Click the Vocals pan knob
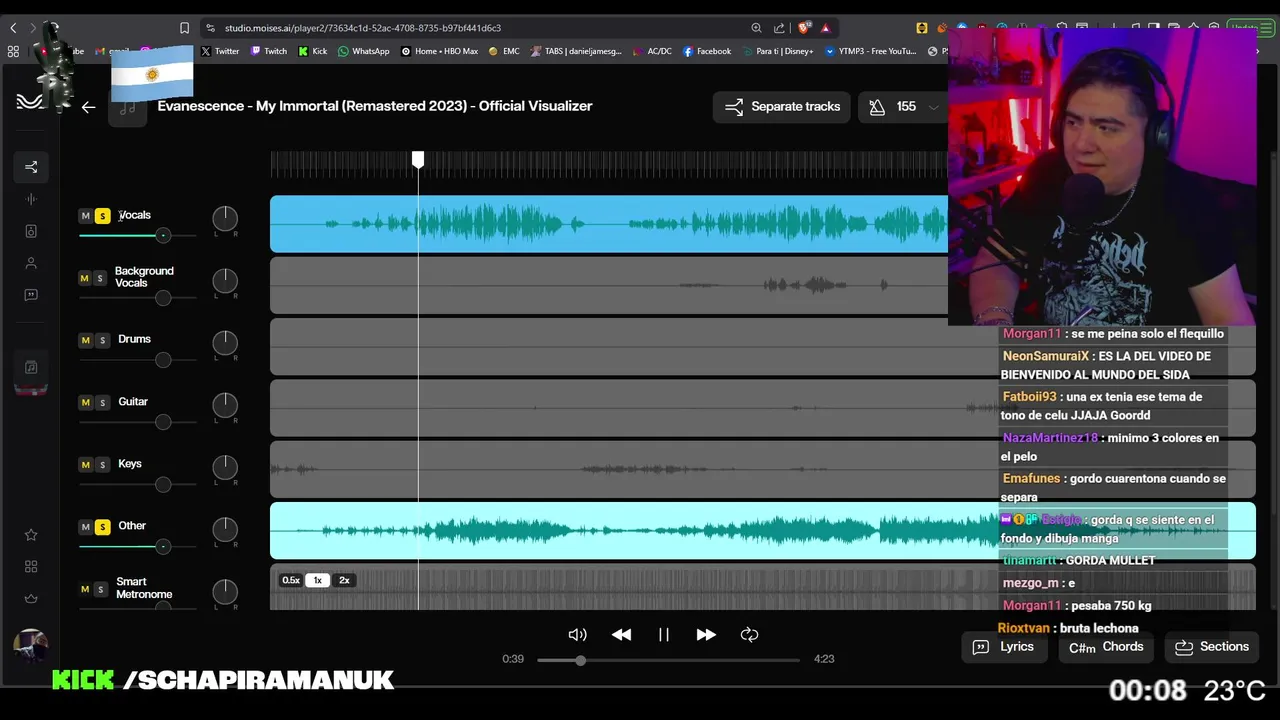 tap(225, 219)
